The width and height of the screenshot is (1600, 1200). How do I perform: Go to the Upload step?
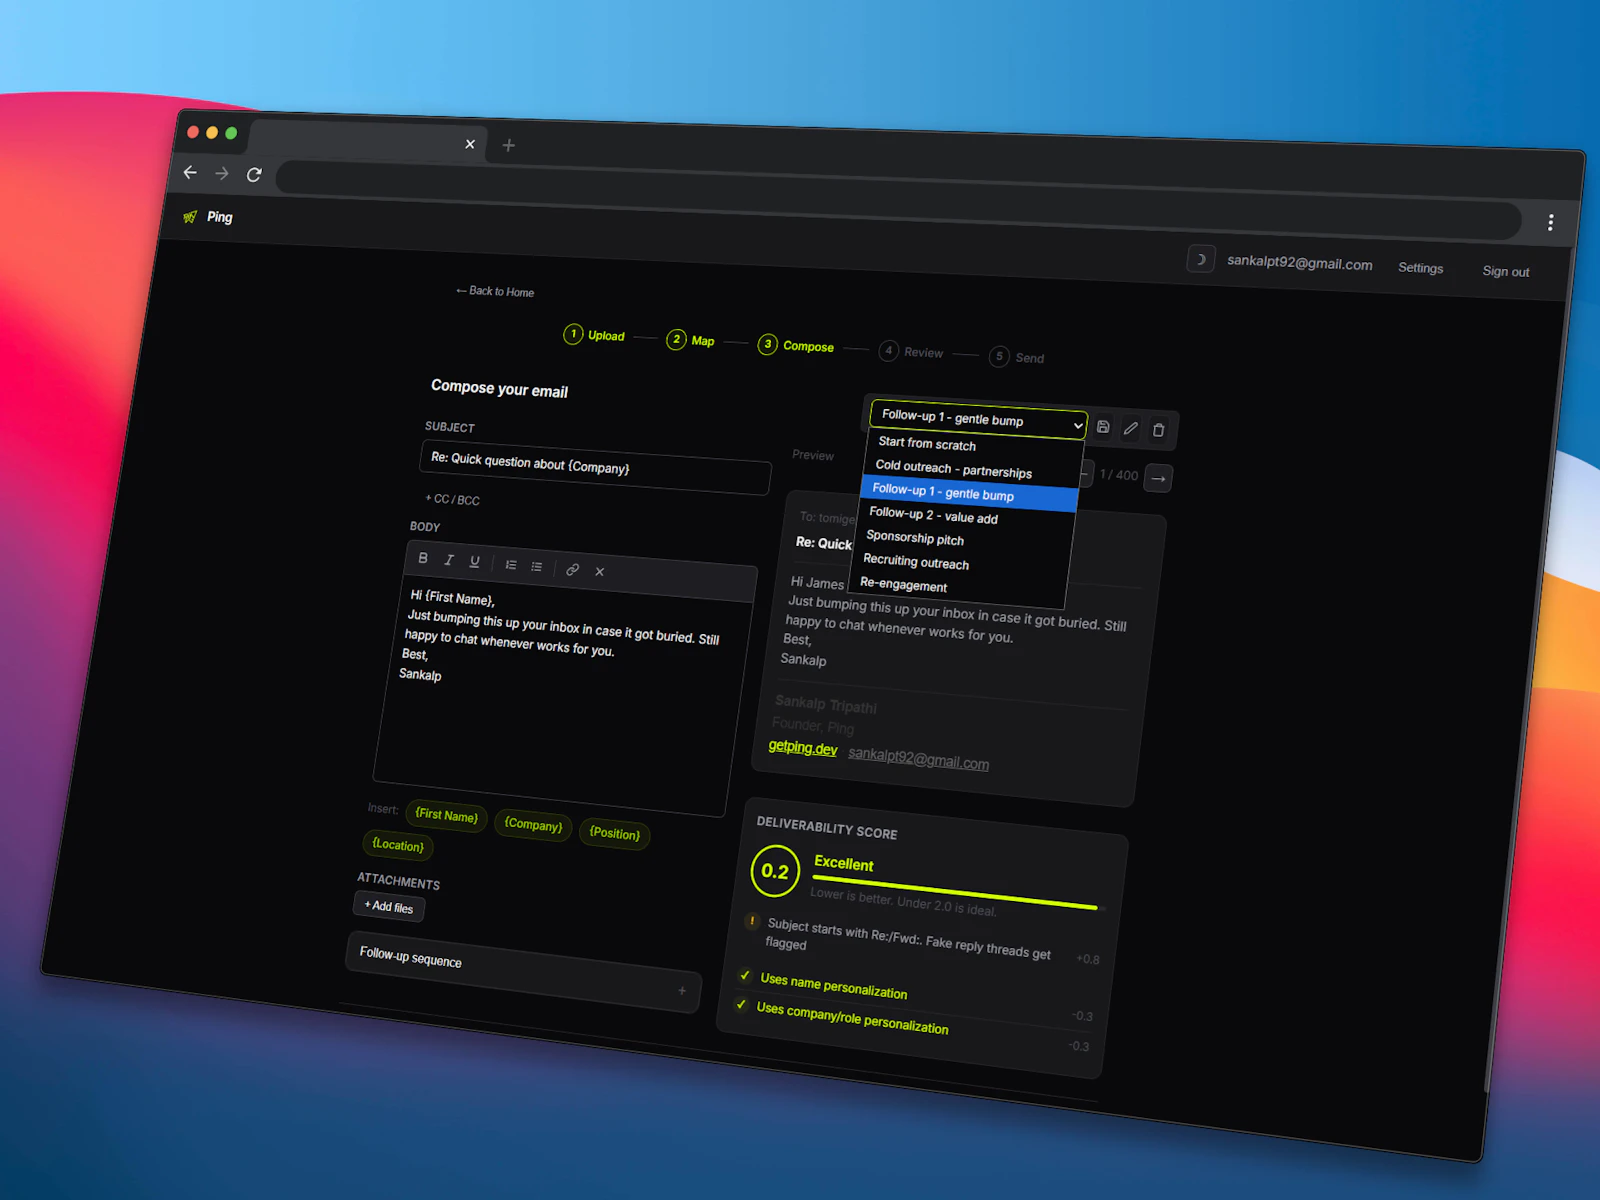point(594,335)
